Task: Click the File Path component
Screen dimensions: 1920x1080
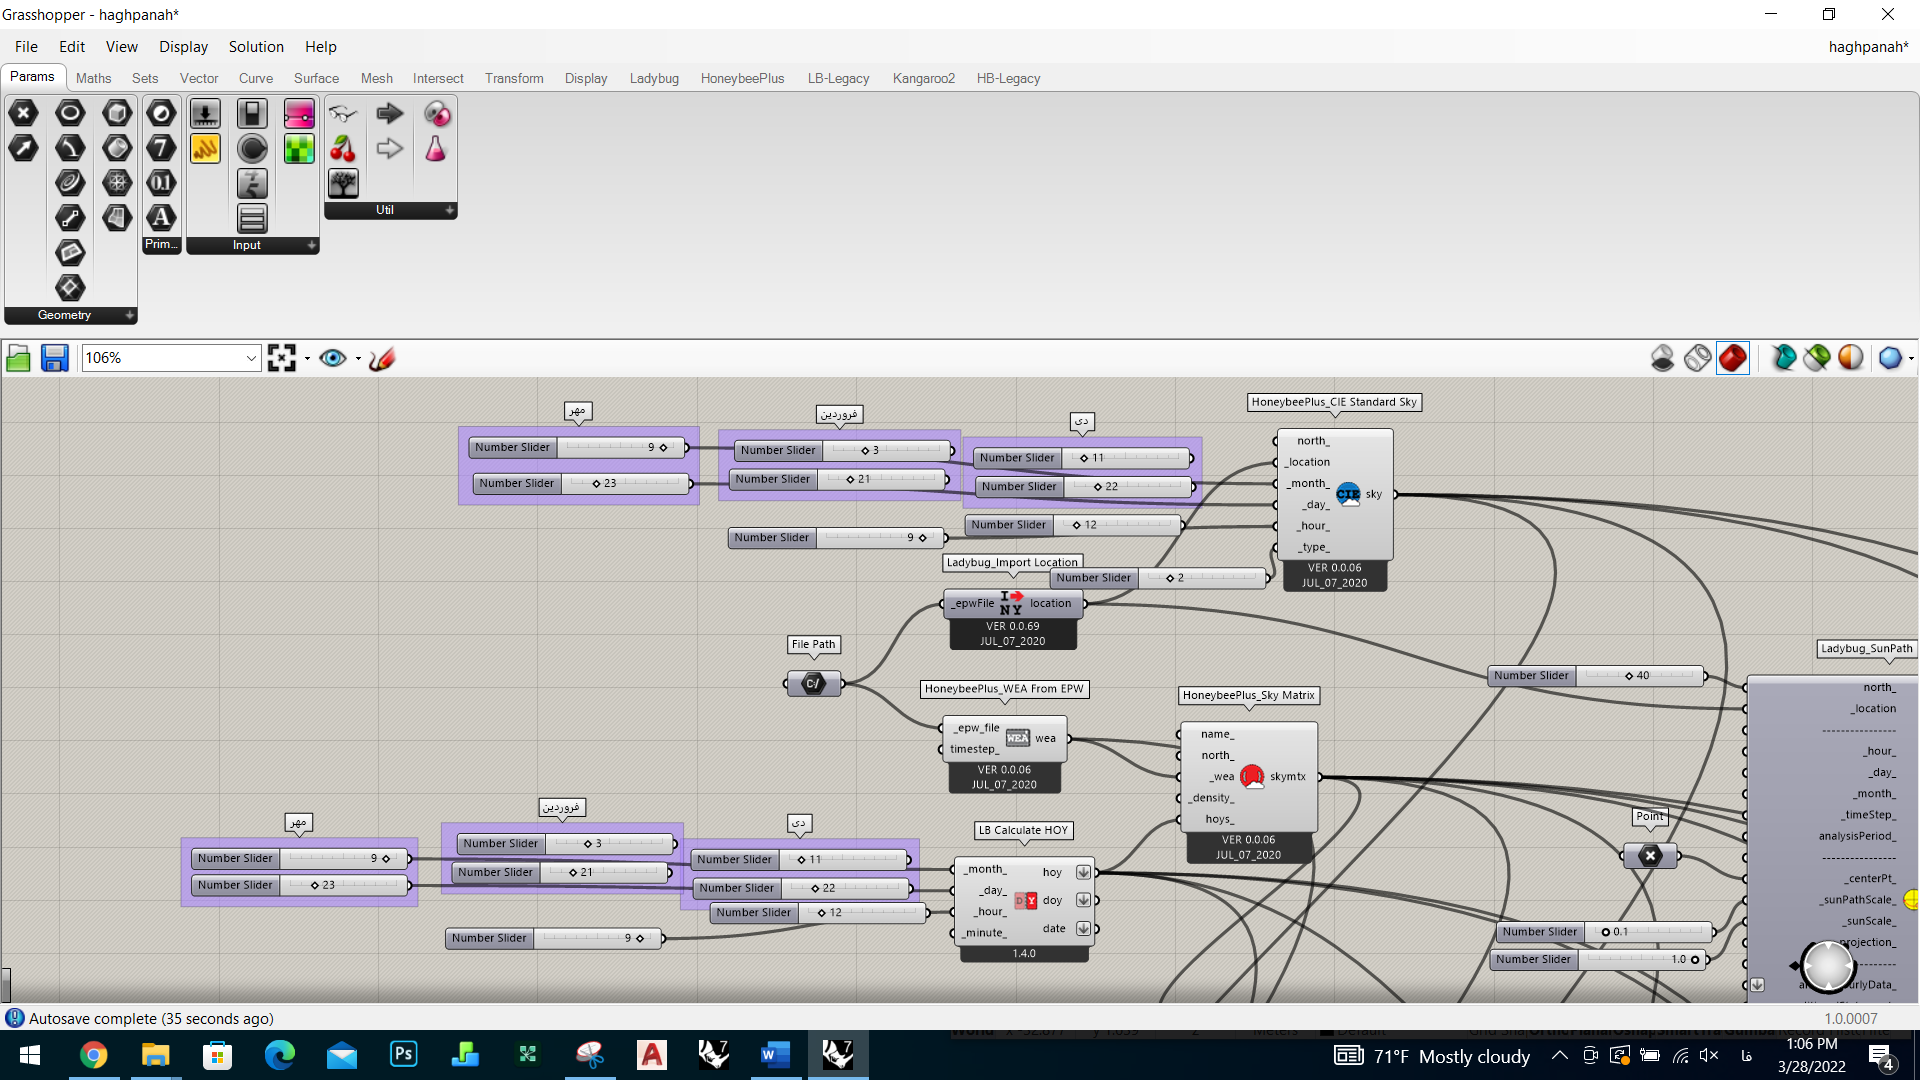Action: click(813, 684)
